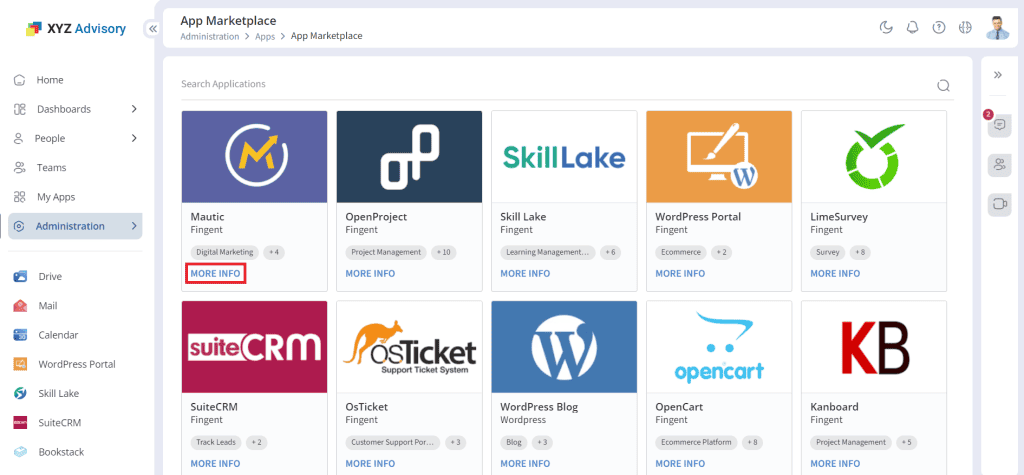Open chat messages icon with badge
The width and height of the screenshot is (1024, 475).
click(x=999, y=125)
